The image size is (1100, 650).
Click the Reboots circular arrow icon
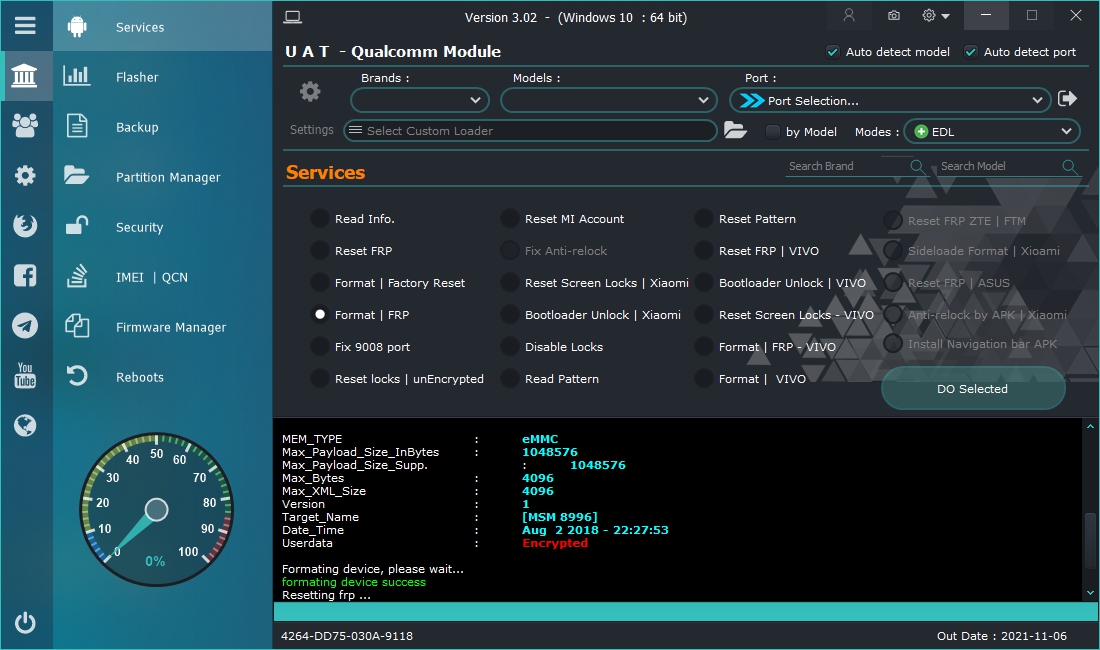tap(76, 376)
